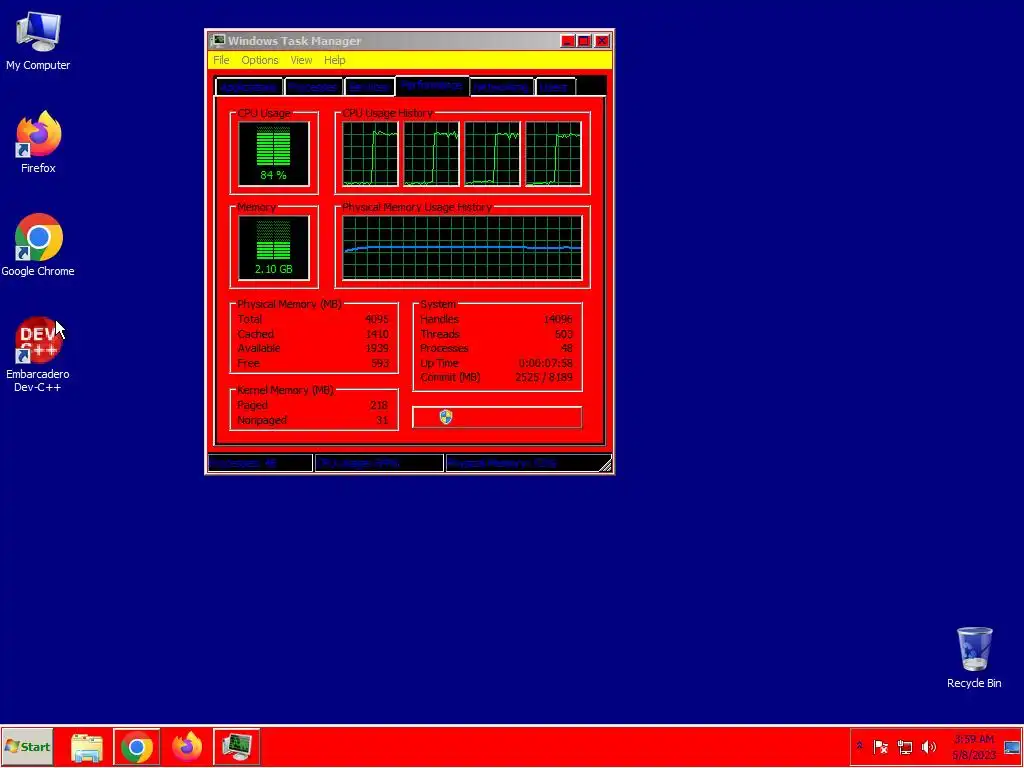
Task: Click the Processes count 48
Action: (x=567, y=349)
